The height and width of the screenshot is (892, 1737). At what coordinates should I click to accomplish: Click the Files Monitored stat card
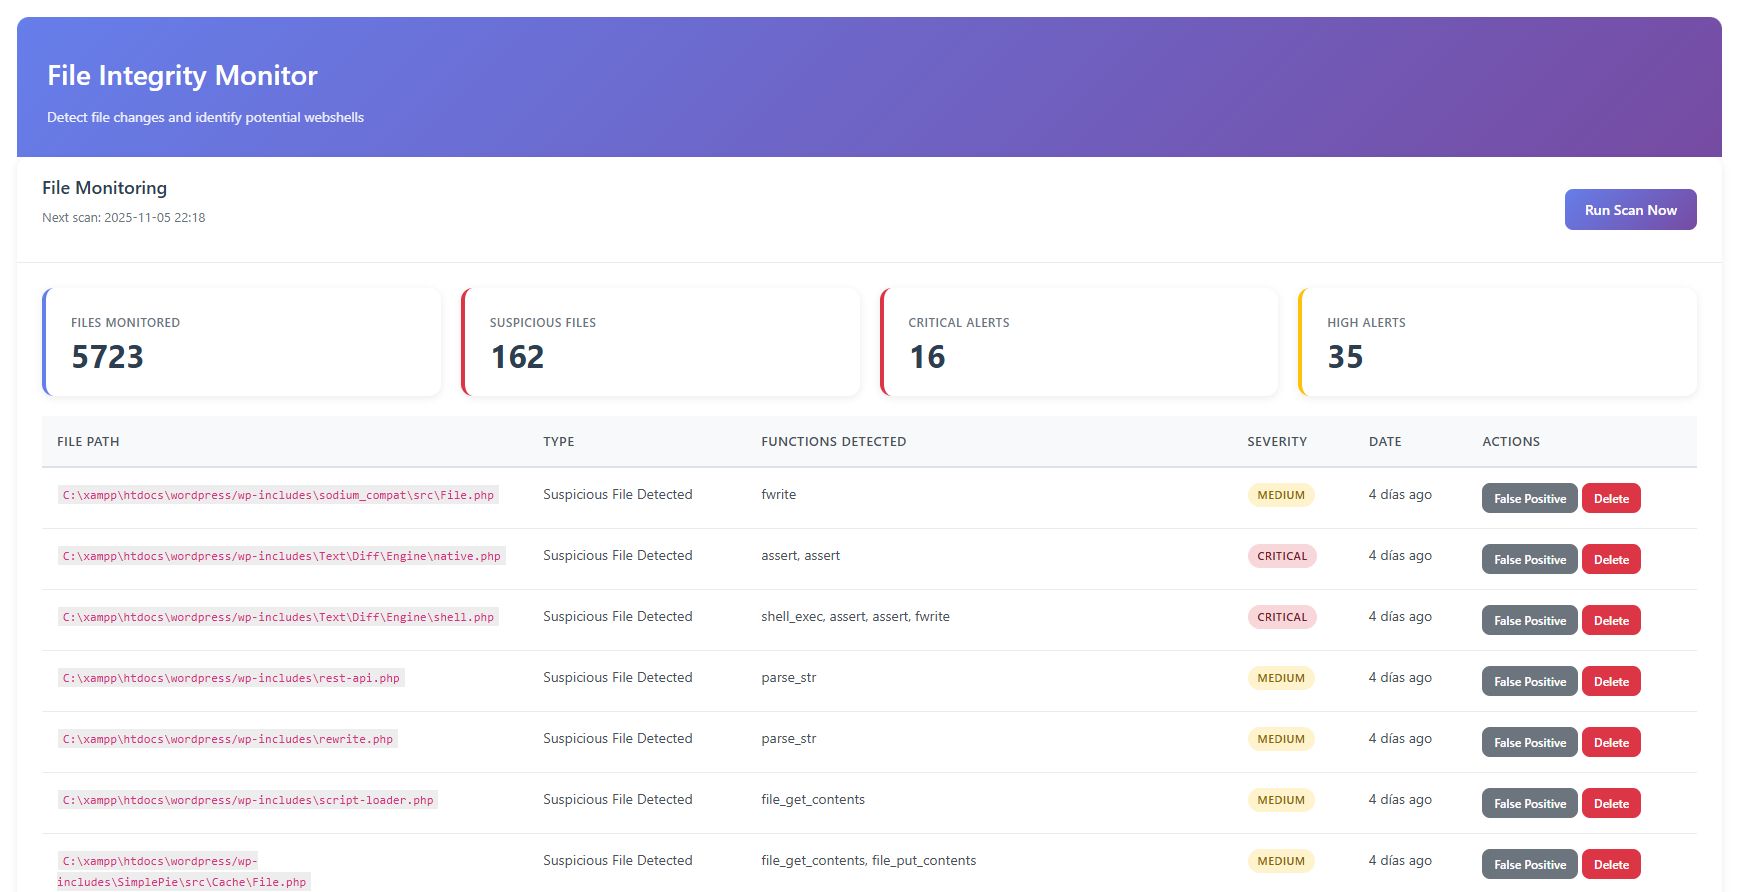point(242,342)
